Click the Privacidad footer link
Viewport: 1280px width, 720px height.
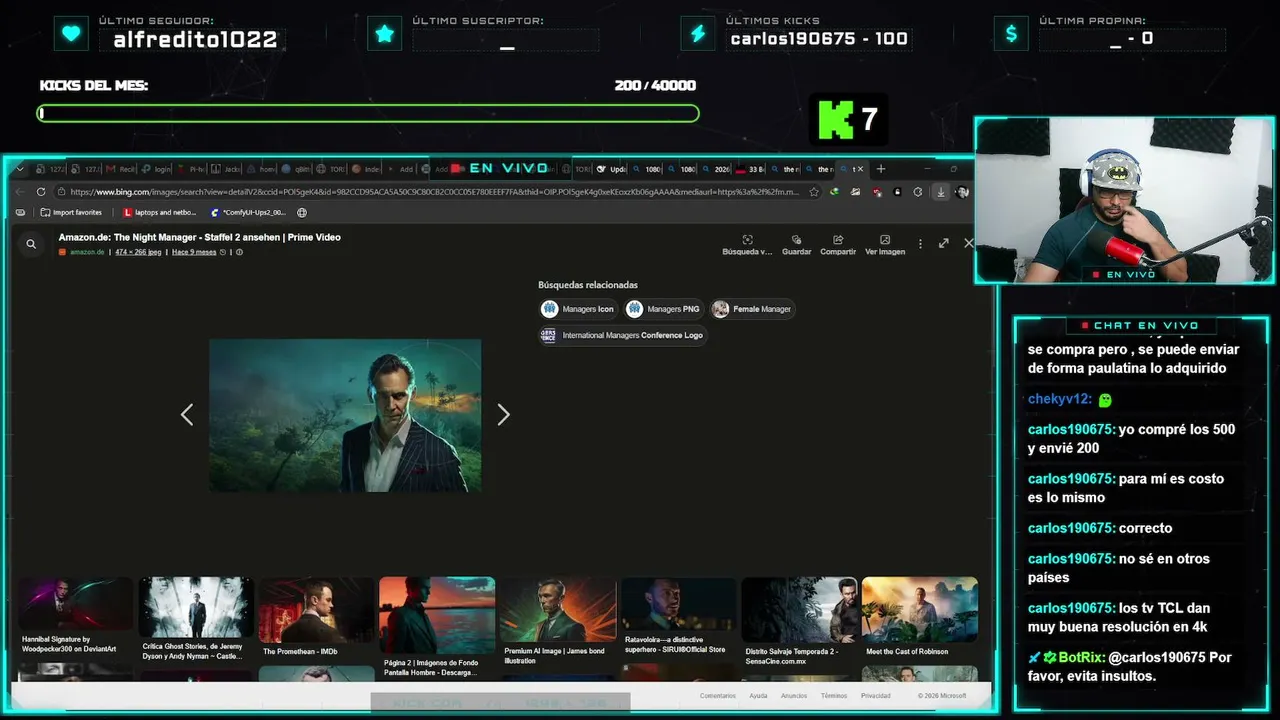pos(876,696)
